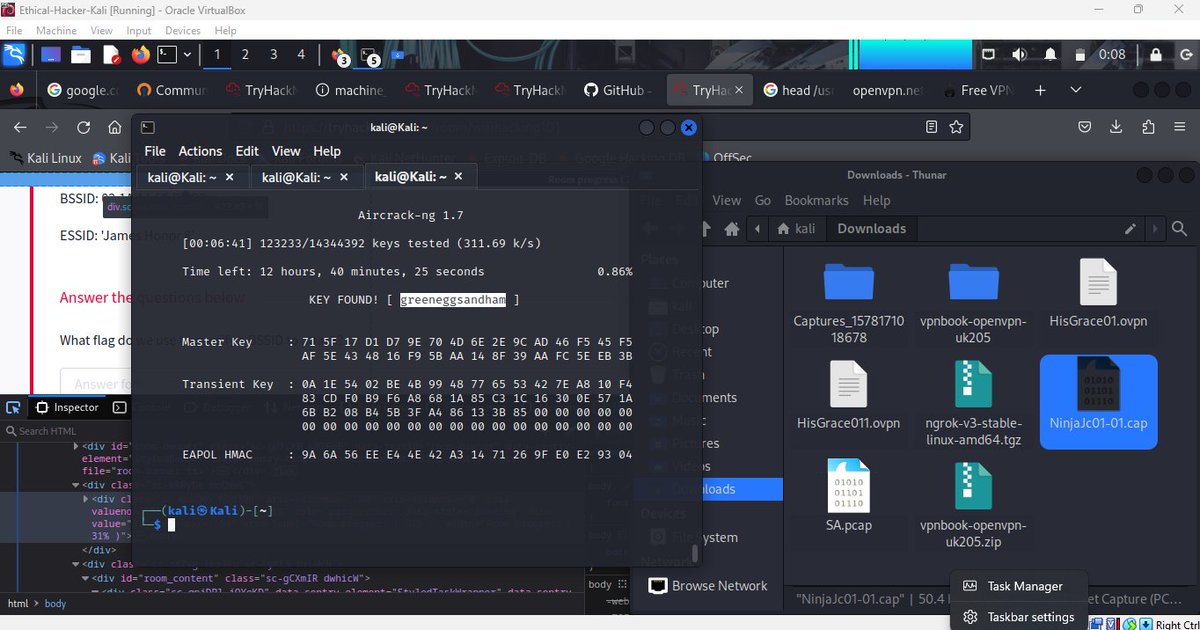Click the log out icon in panel
This screenshot has height=630, width=1200.
1184,54
